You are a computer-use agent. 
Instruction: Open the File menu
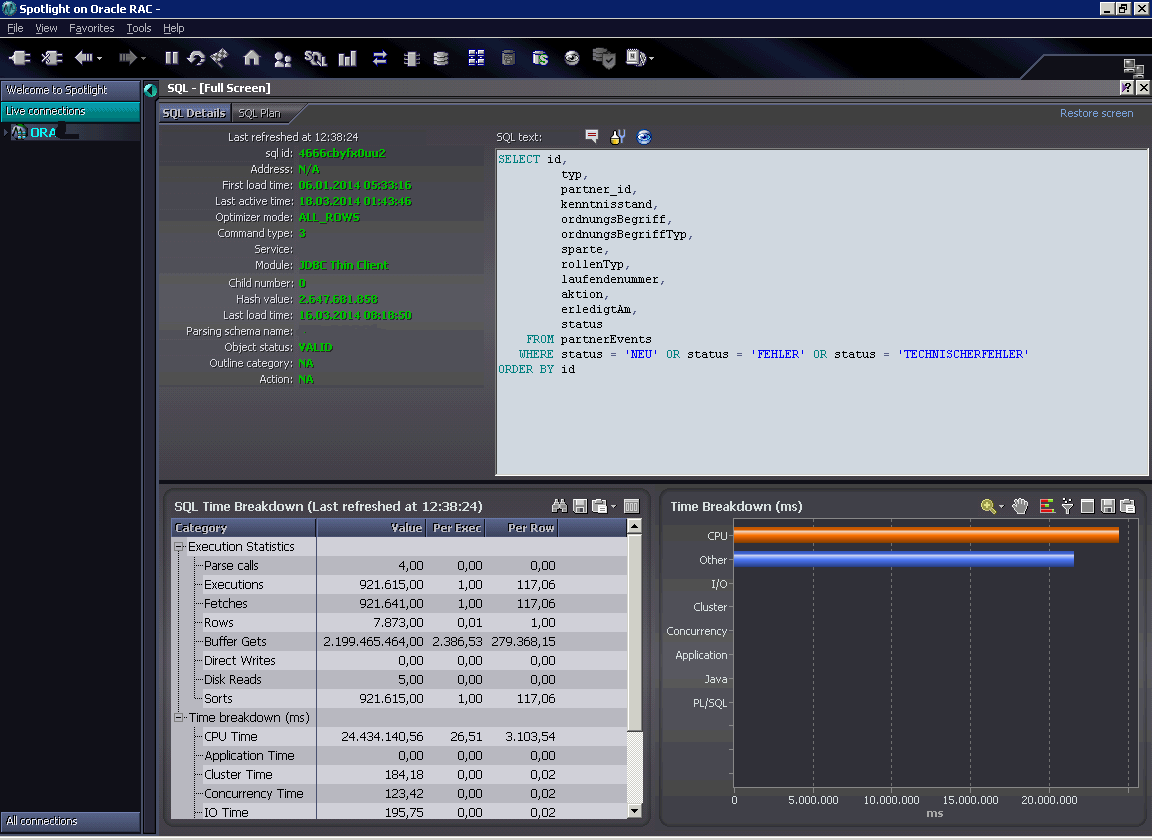coord(15,28)
